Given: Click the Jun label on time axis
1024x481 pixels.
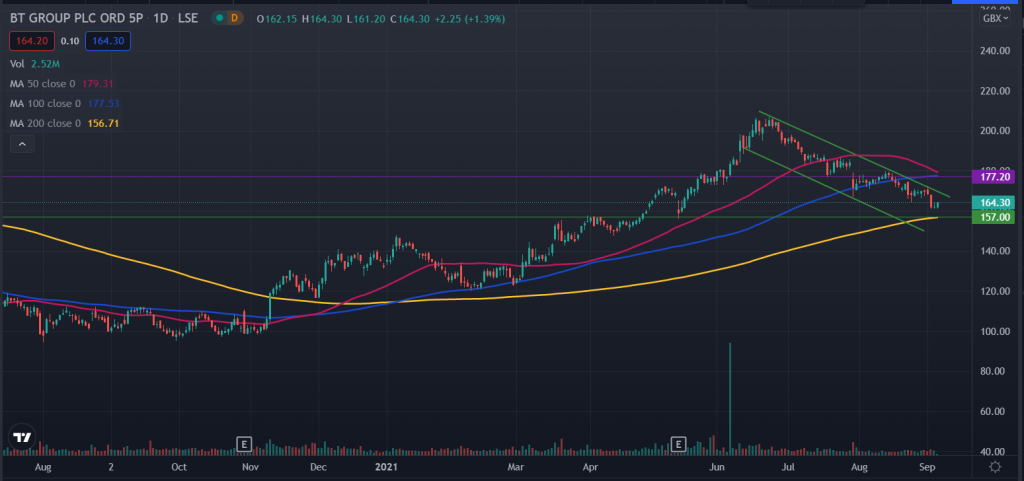Looking at the screenshot, I should tap(718, 467).
